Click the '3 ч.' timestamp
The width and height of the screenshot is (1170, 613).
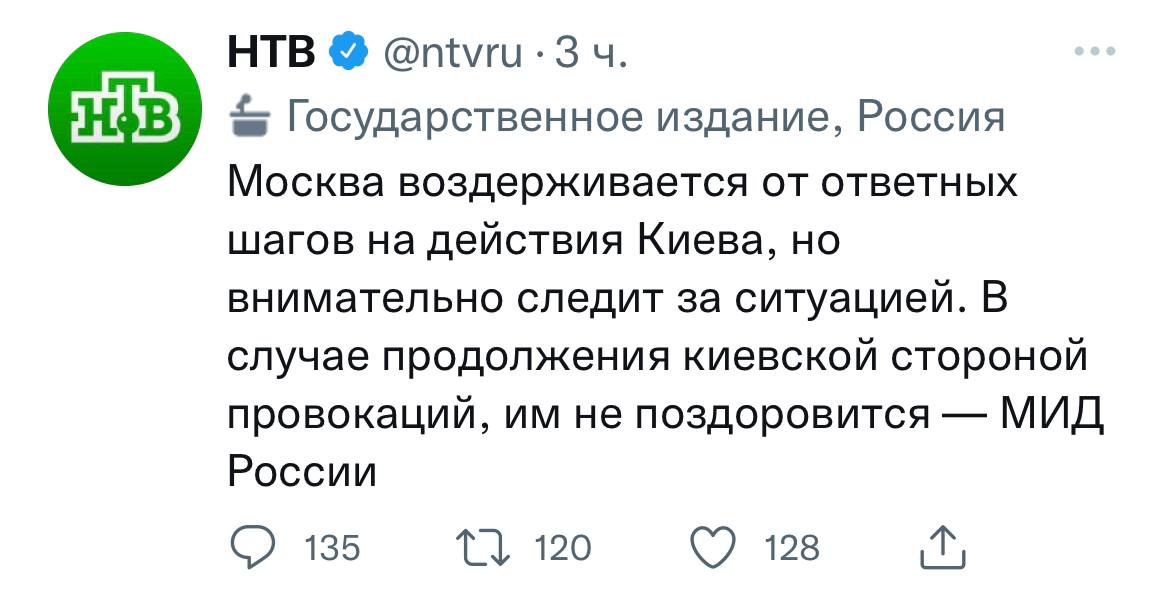590,51
